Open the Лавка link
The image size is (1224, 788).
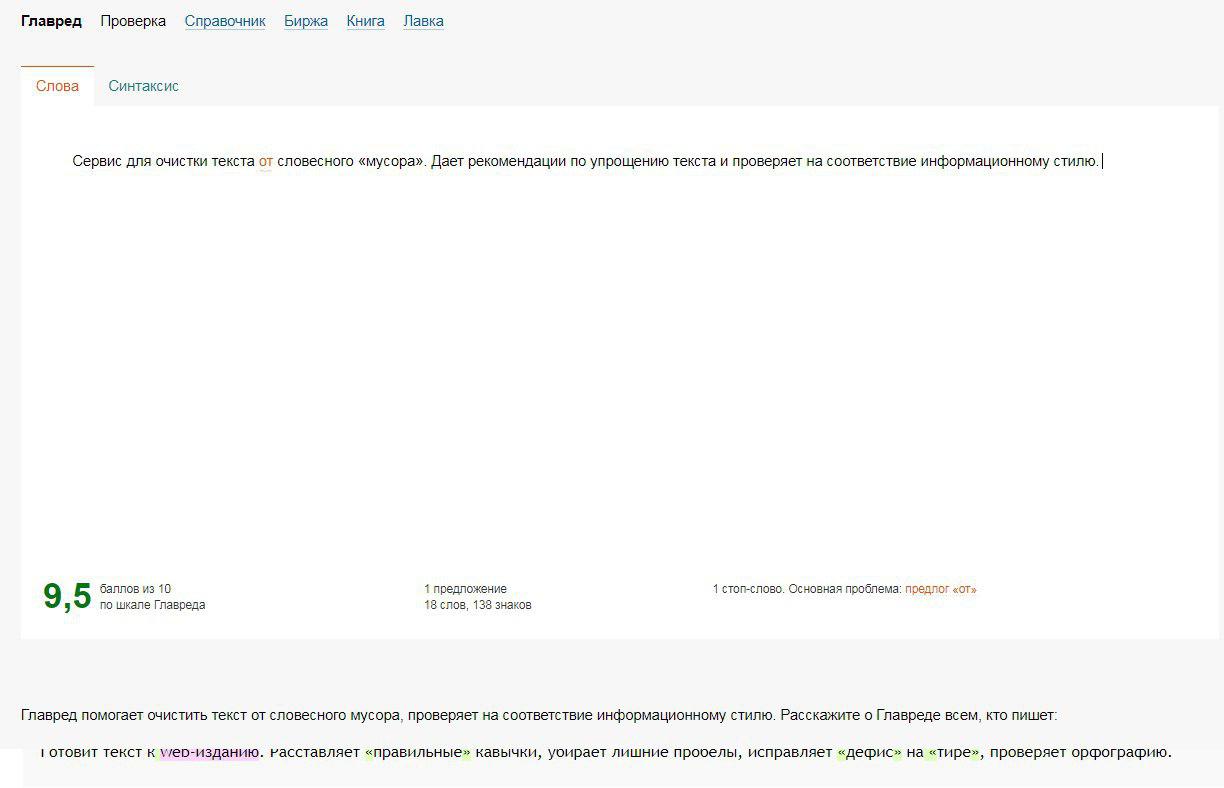tap(423, 21)
